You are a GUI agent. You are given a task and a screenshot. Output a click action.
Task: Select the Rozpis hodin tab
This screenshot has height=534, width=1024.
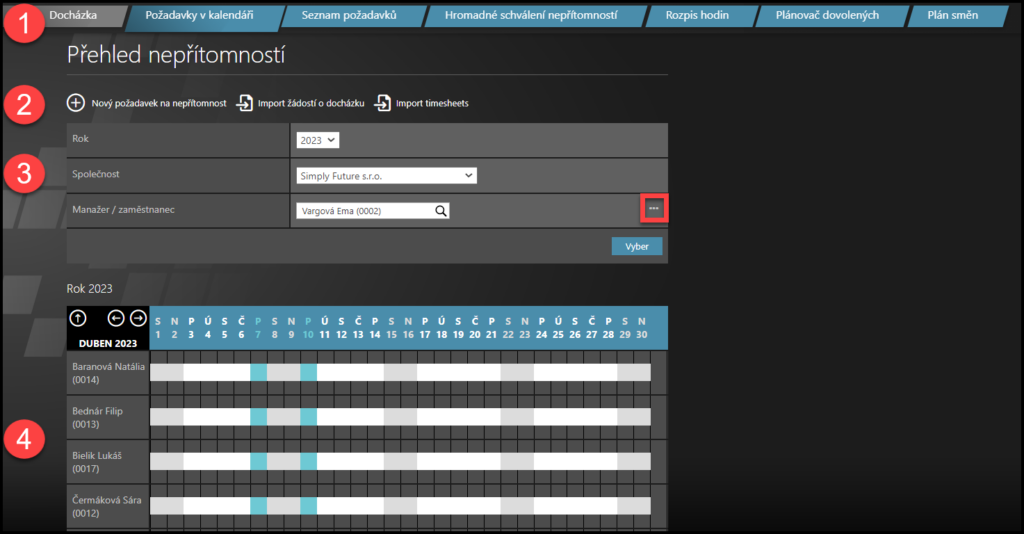point(696,16)
